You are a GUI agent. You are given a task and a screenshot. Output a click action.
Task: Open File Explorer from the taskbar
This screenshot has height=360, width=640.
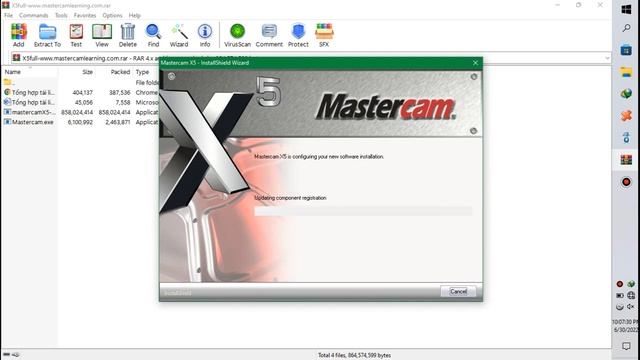click(626, 72)
